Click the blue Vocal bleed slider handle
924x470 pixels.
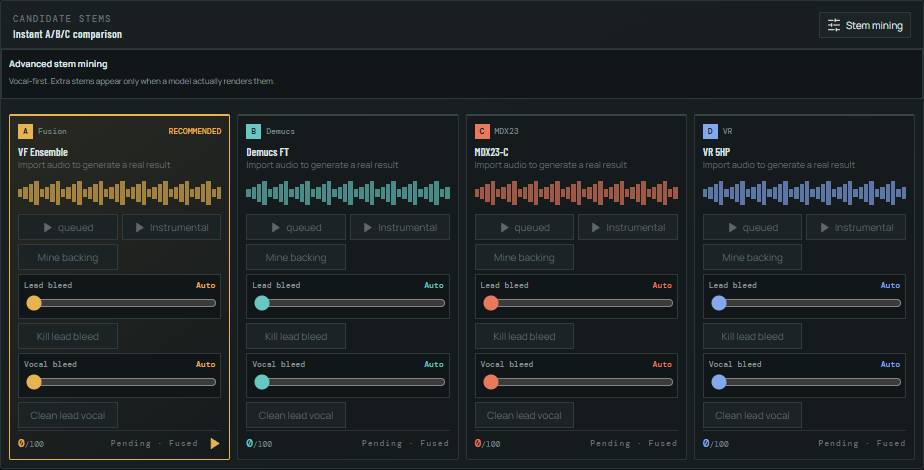click(x=718, y=382)
